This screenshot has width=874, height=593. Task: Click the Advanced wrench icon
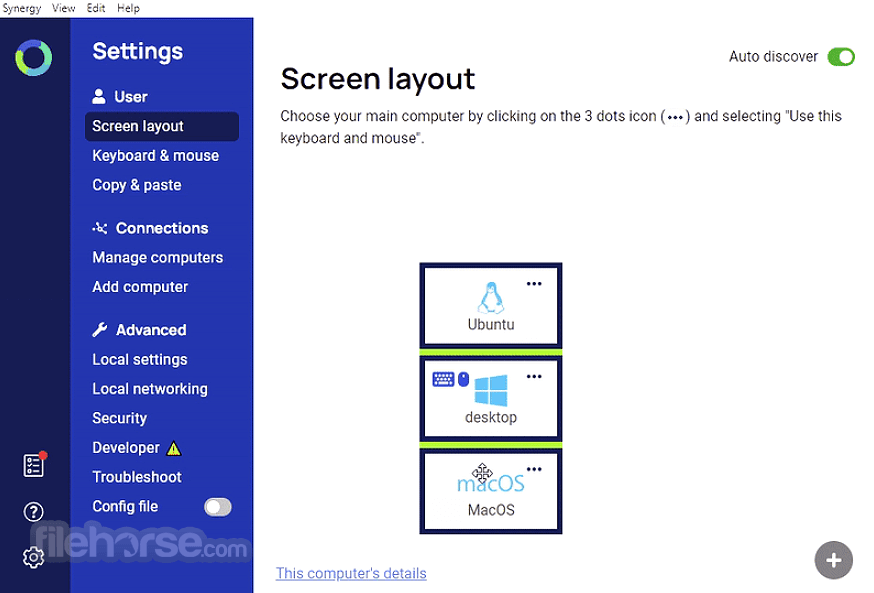pos(100,329)
